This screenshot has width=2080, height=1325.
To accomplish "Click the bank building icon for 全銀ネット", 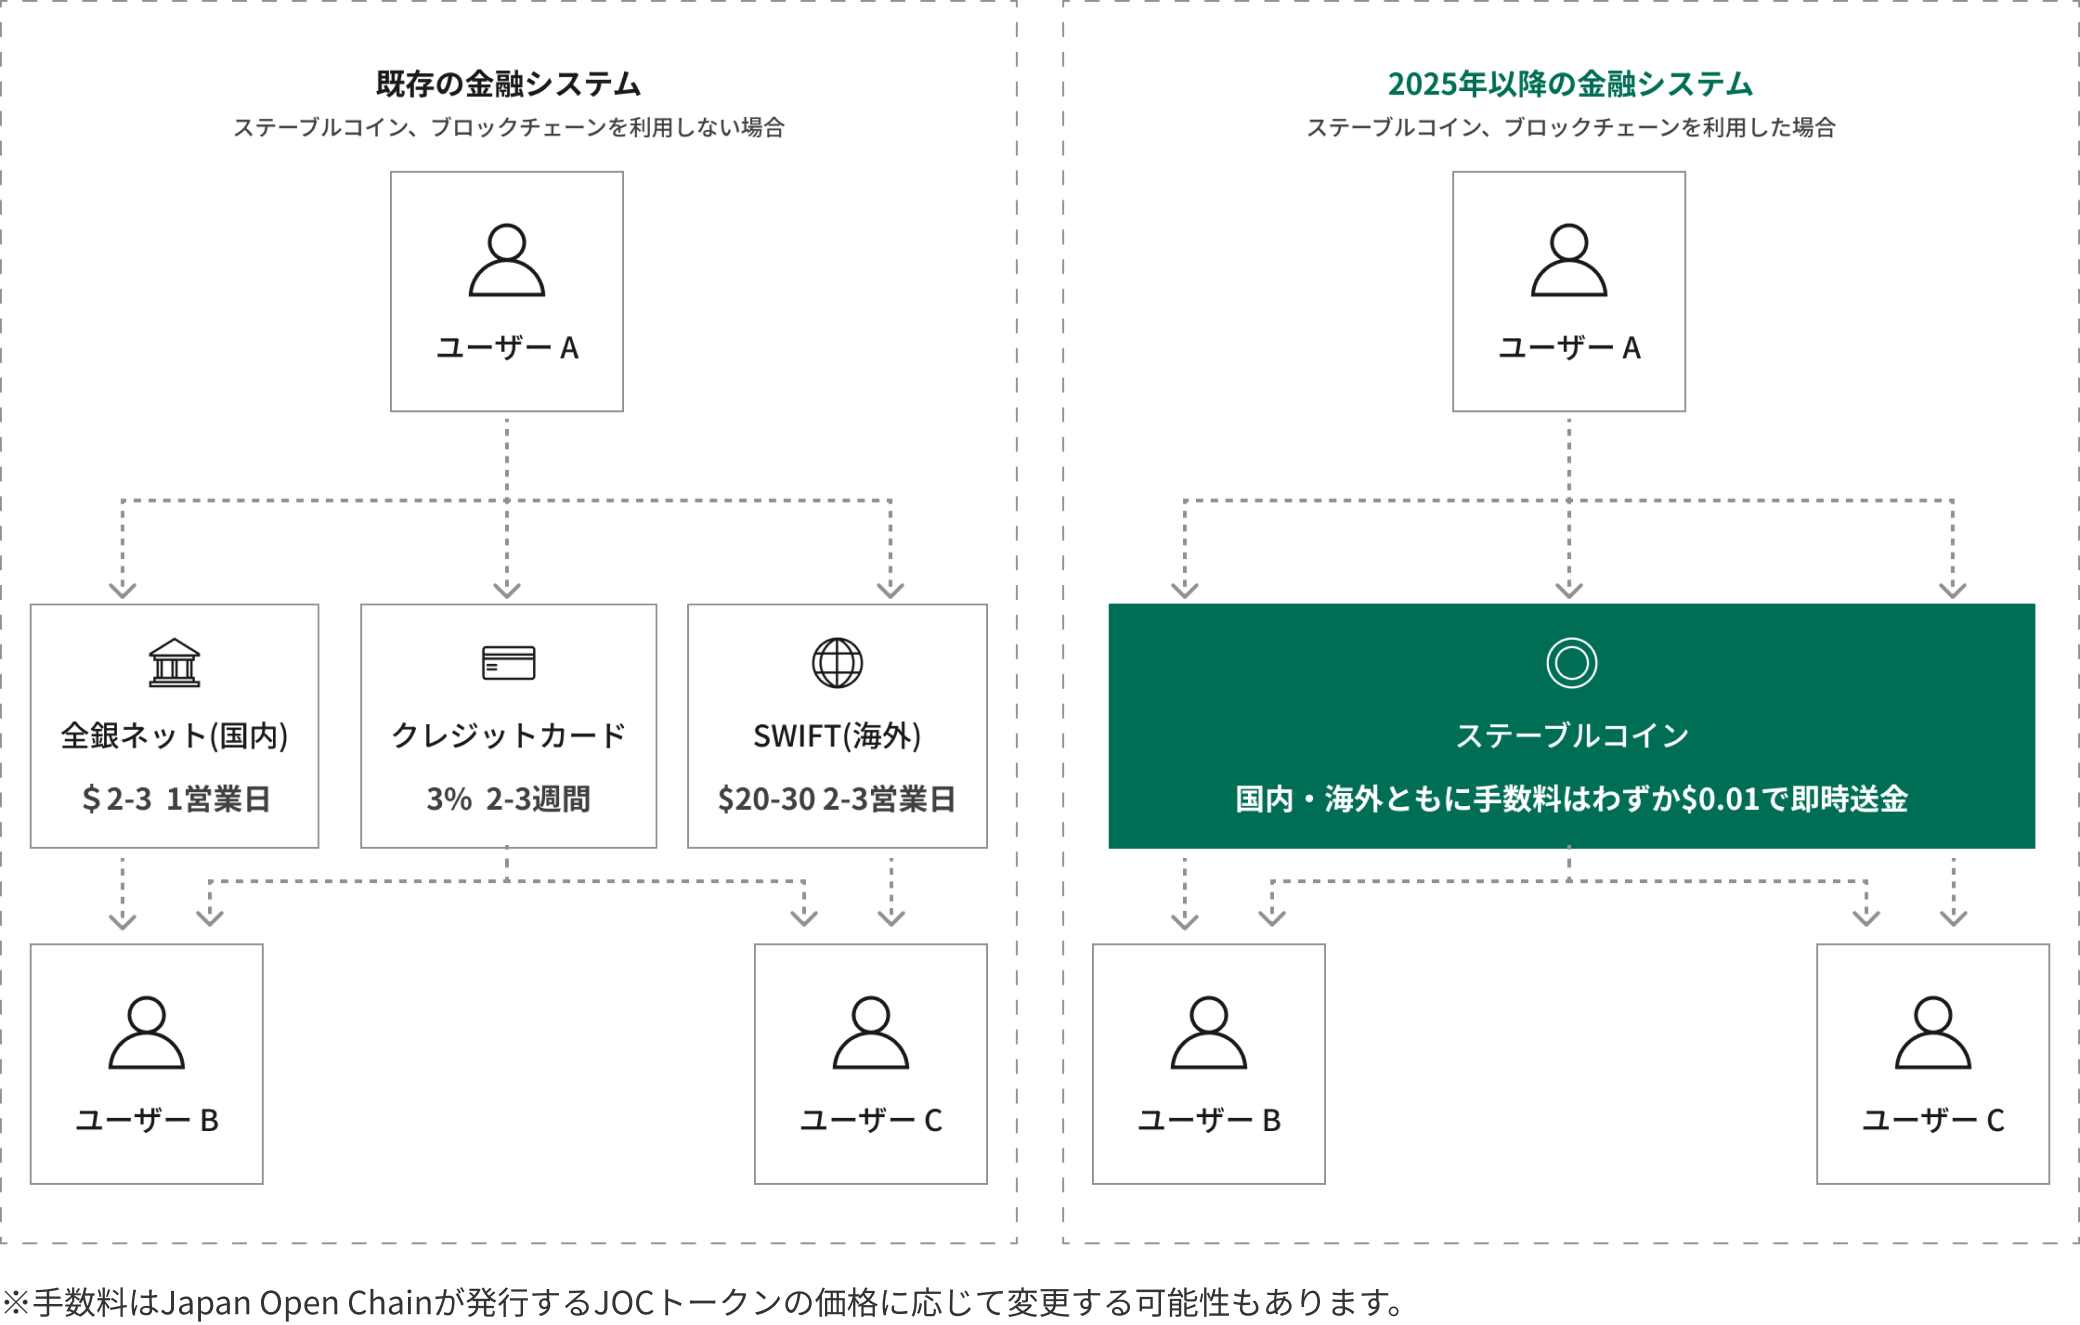I will [175, 663].
